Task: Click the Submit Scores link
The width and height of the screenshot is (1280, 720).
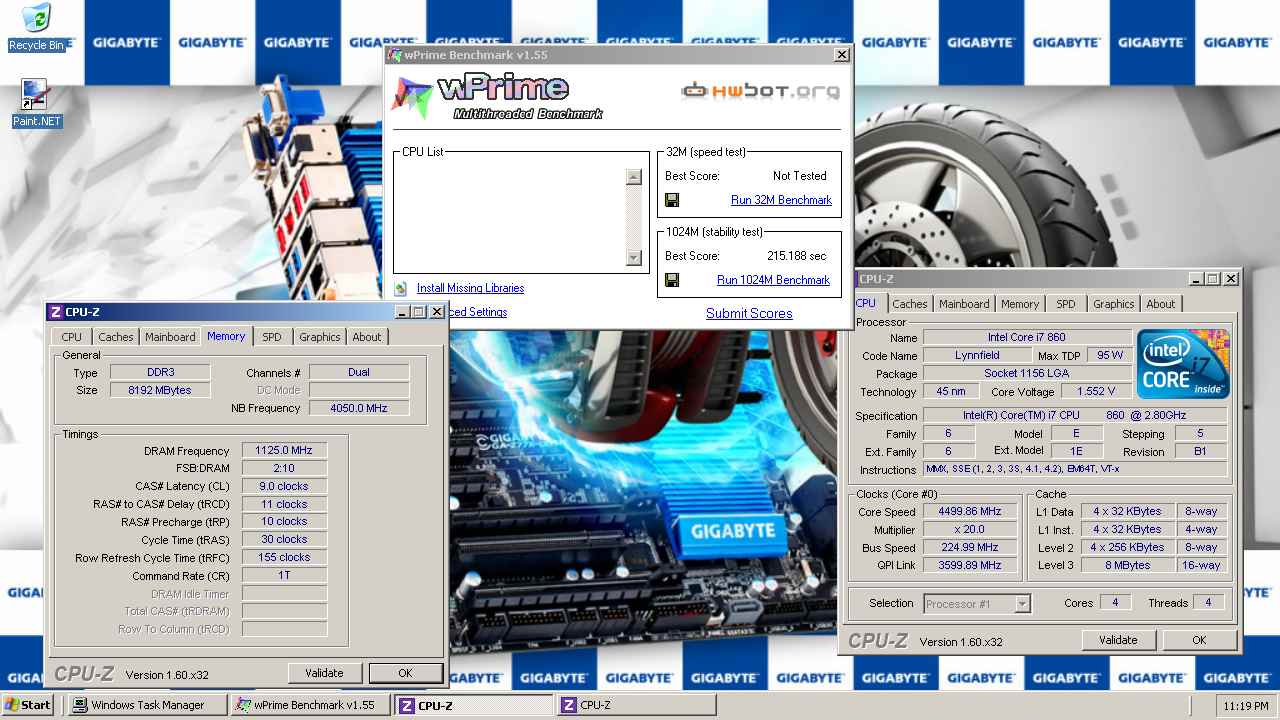Action: click(x=749, y=313)
